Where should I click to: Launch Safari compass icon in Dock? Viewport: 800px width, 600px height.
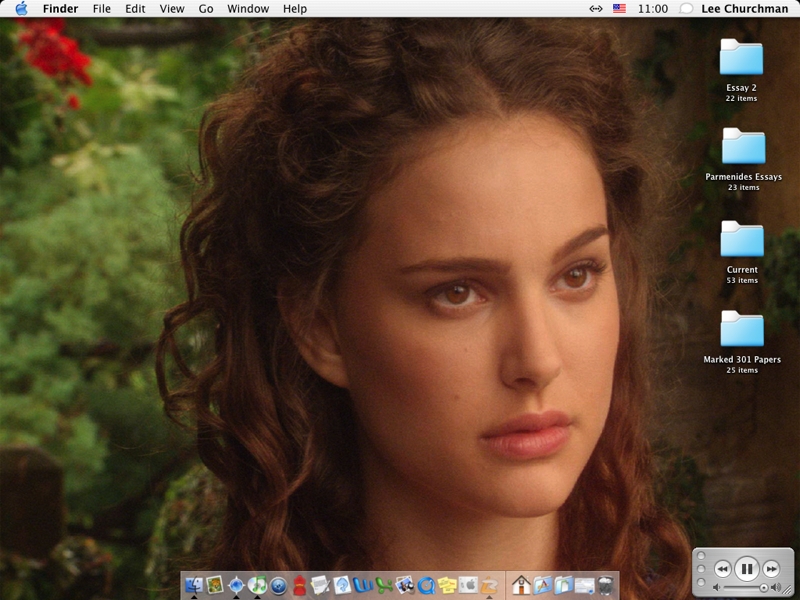237,585
